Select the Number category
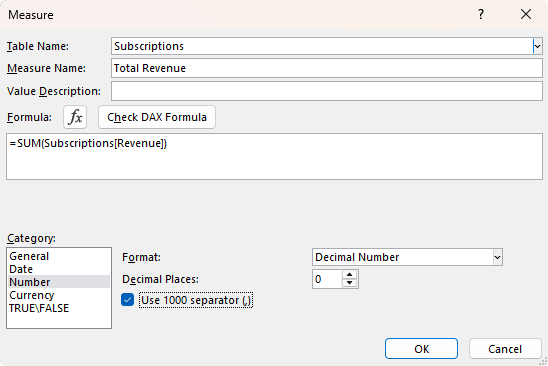Viewport: 548px width, 366px height. pyautogui.click(x=59, y=282)
